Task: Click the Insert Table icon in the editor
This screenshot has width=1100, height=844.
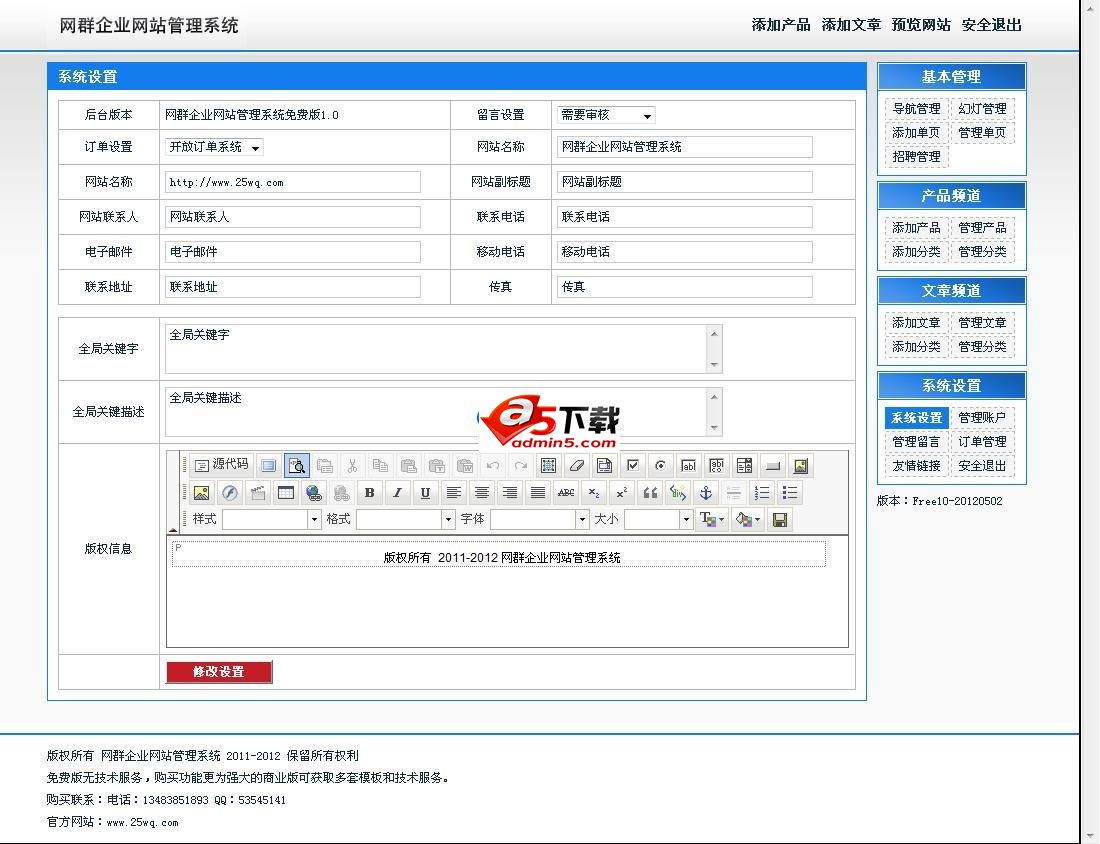Action: click(x=285, y=493)
